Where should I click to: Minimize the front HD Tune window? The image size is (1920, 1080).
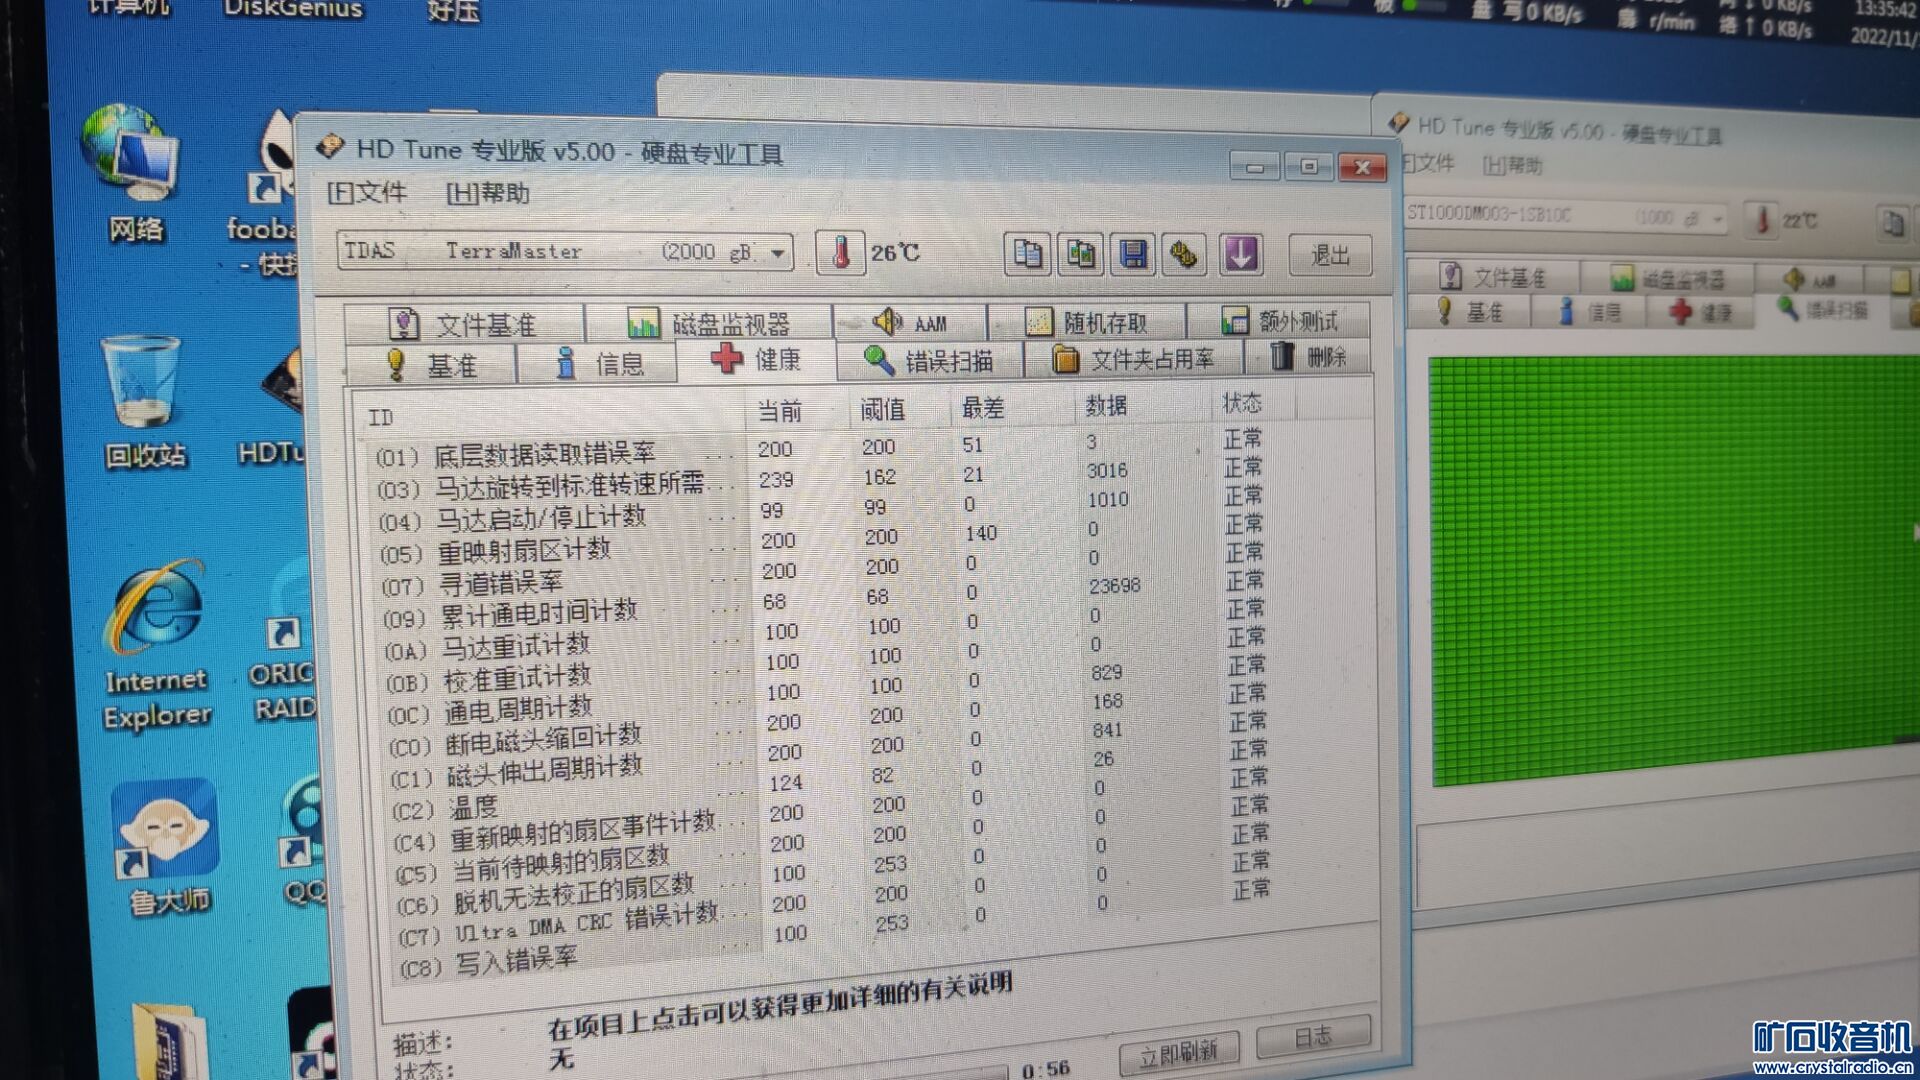(1254, 166)
